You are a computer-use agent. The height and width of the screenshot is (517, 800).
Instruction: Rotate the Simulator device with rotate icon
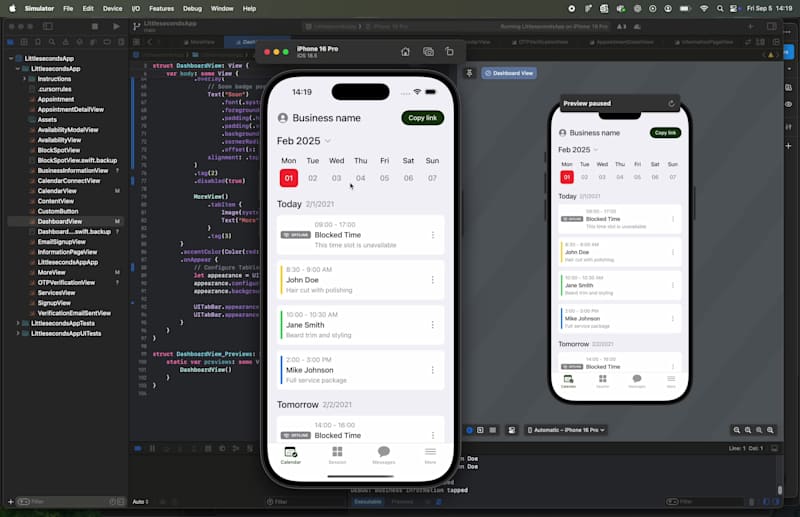449,52
